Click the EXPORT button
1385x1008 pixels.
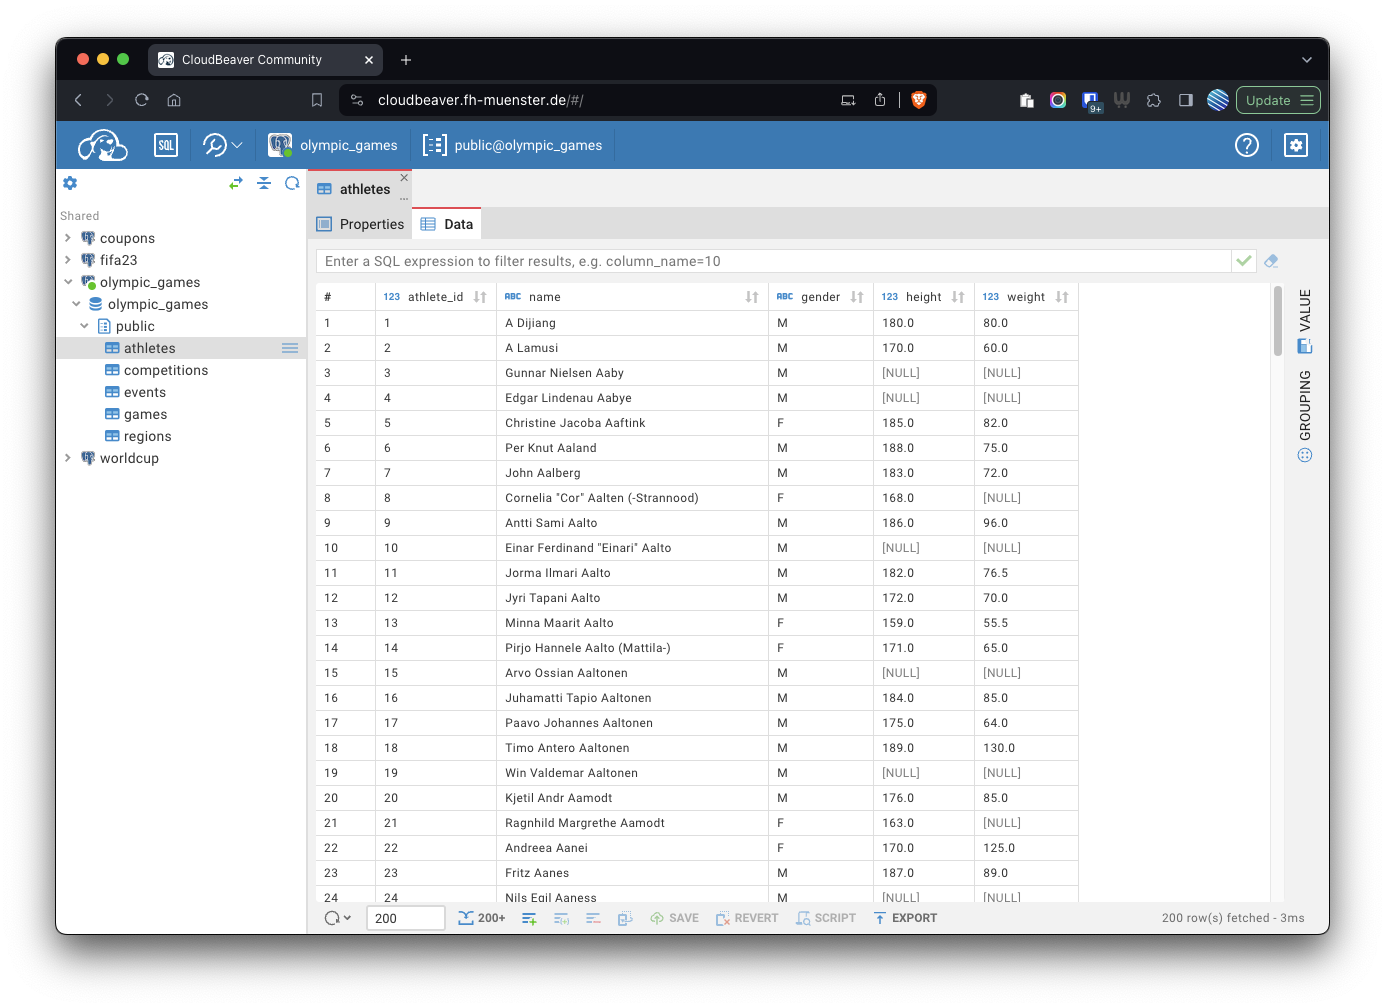pos(905,918)
